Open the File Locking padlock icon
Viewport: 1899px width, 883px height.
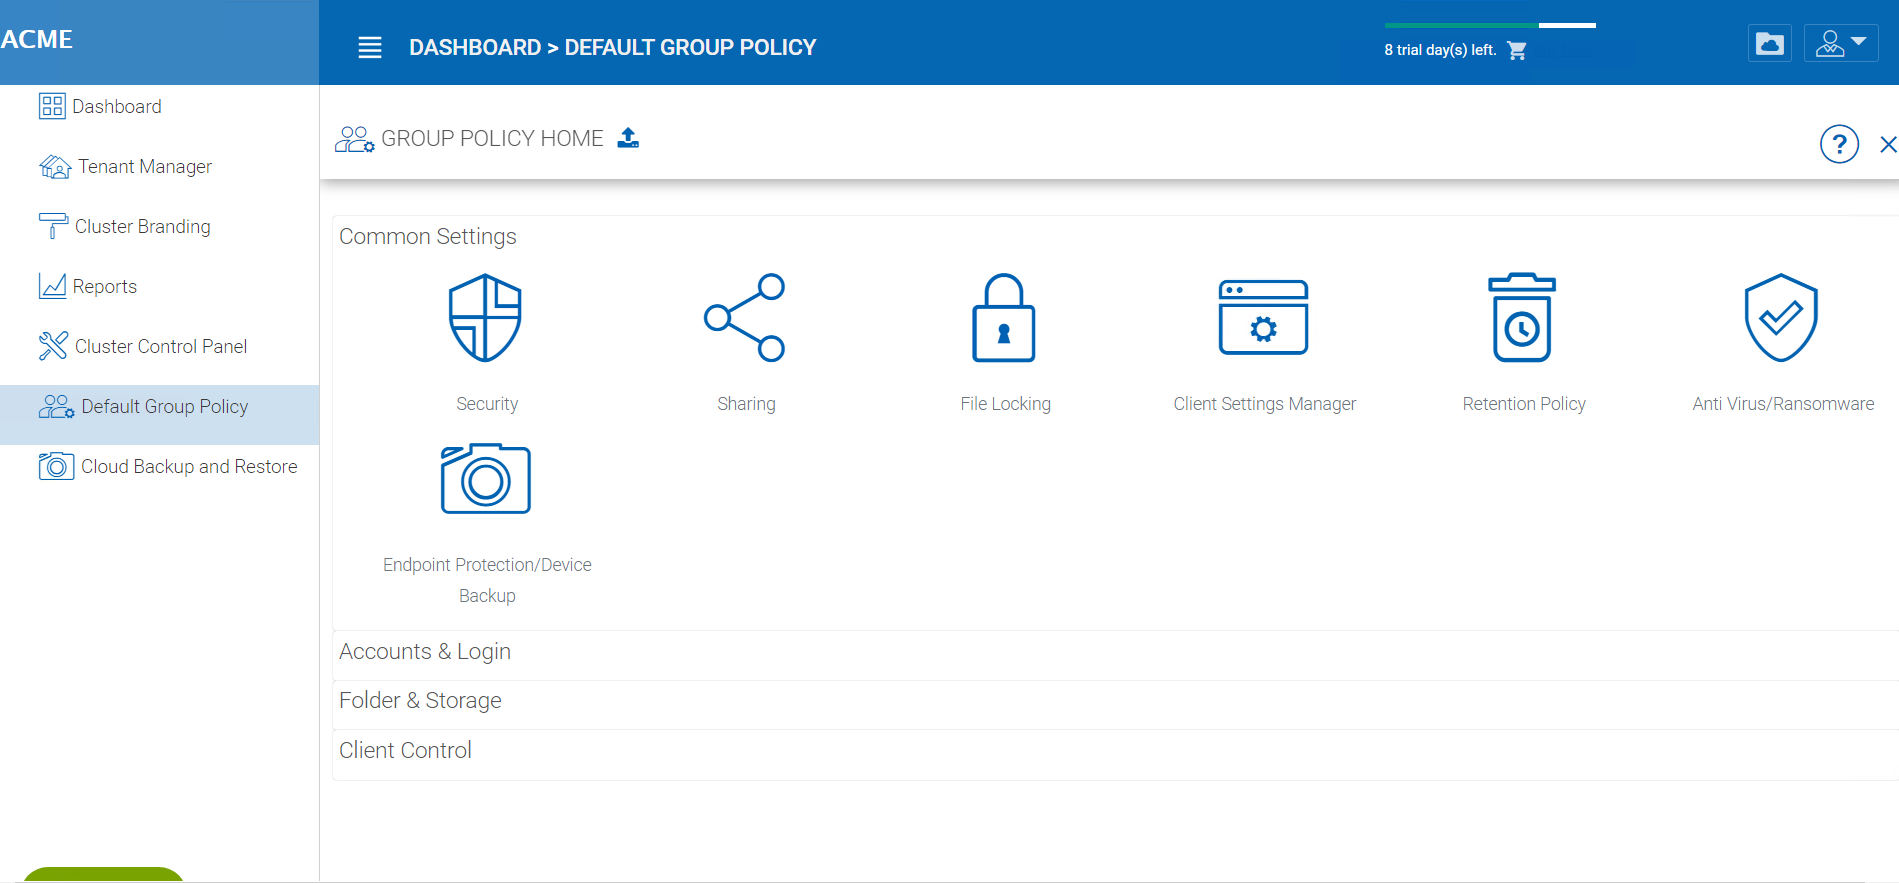pos(1004,318)
